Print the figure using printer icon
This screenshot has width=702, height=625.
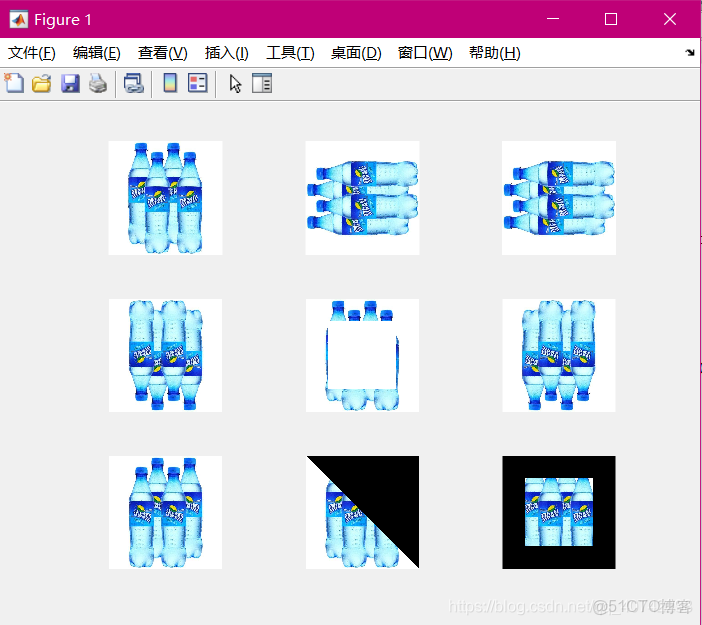pyautogui.click(x=98, y=83)
